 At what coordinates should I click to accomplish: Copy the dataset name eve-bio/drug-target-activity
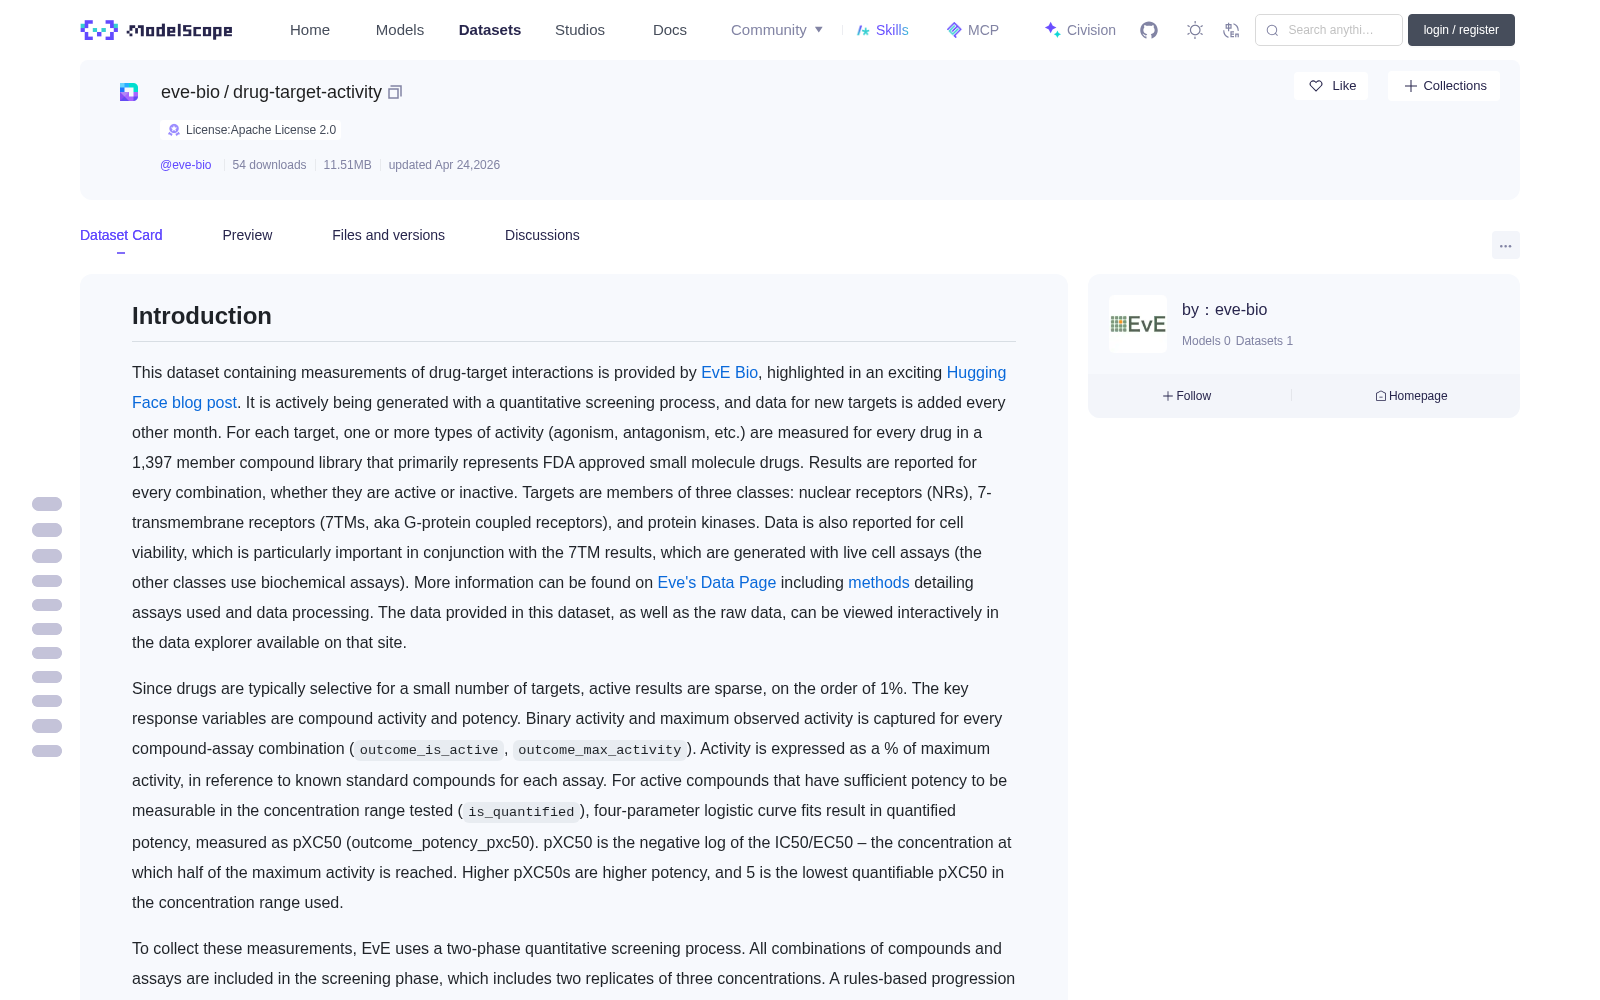(395, 92)
